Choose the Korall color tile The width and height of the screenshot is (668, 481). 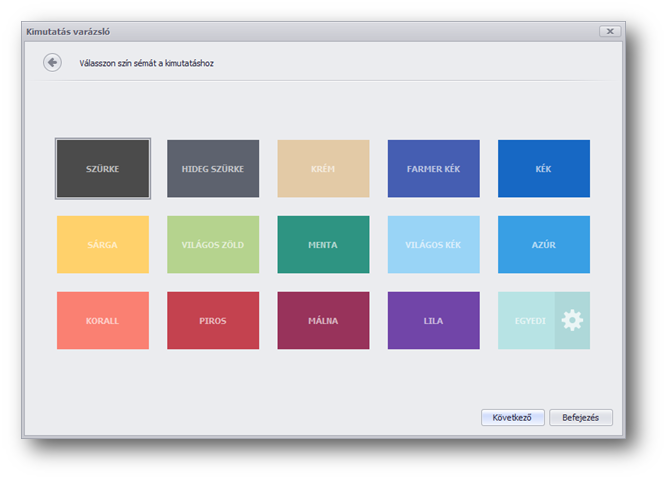(103, 321)
